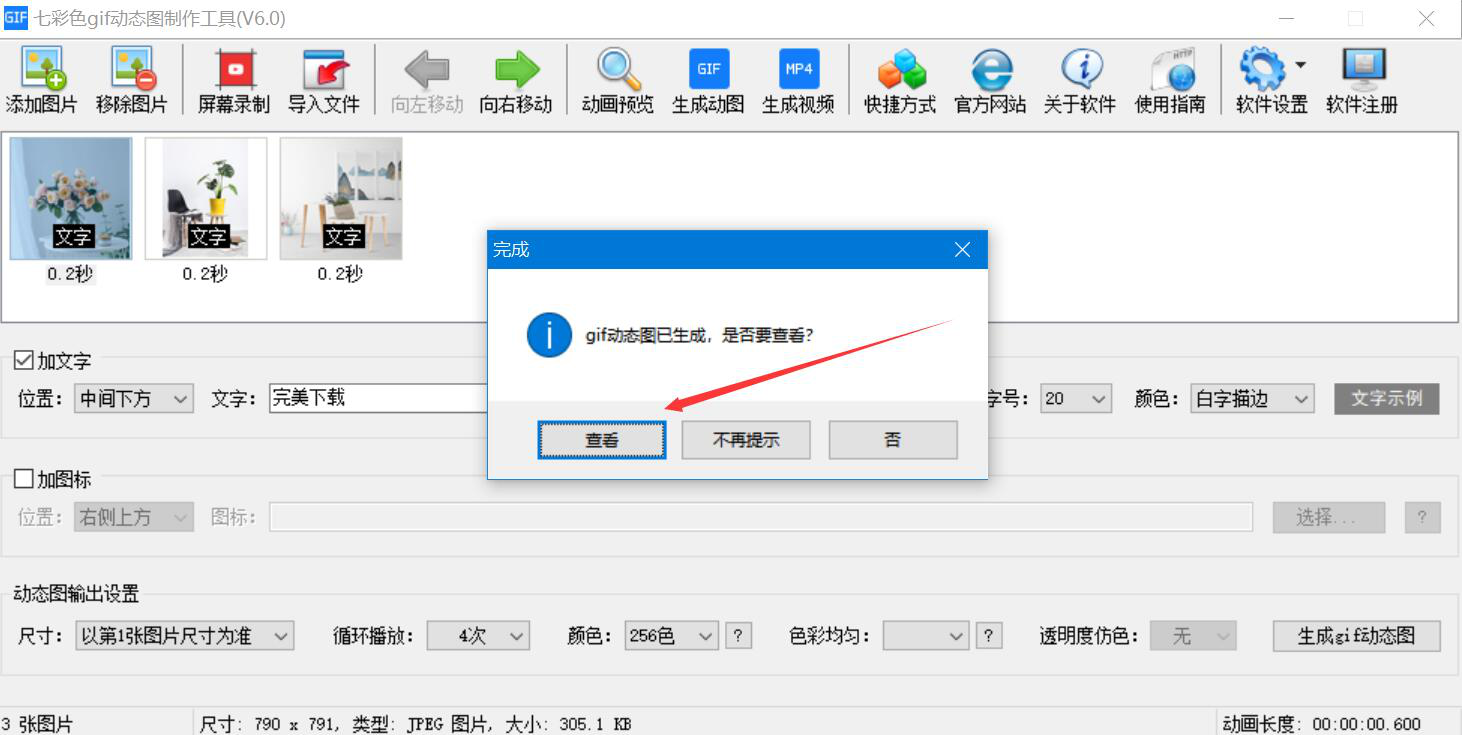The height and width of the screenshot is (735, 1462).
Task: Minimize the main application window
Action: click(x=1288, y=18)
